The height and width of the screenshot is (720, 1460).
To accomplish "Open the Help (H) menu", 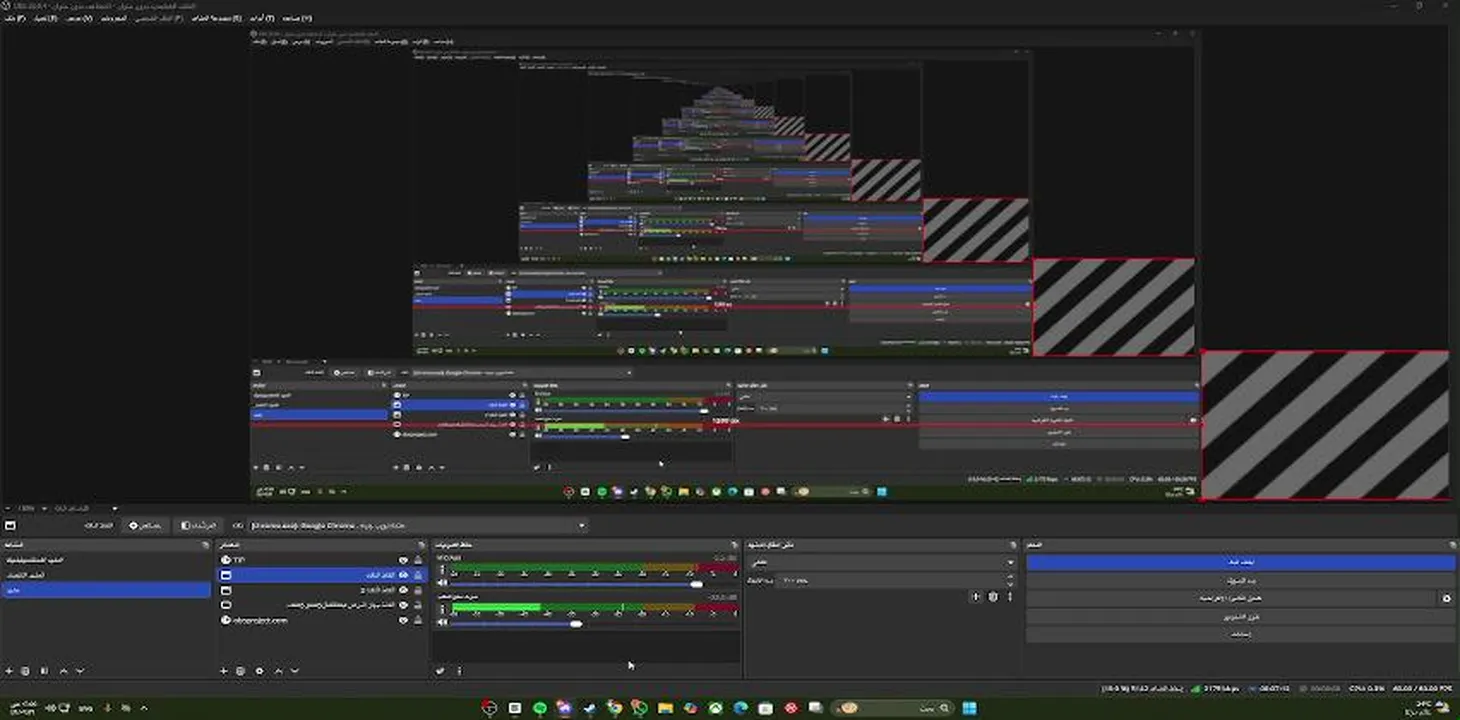I will (296, 18).
